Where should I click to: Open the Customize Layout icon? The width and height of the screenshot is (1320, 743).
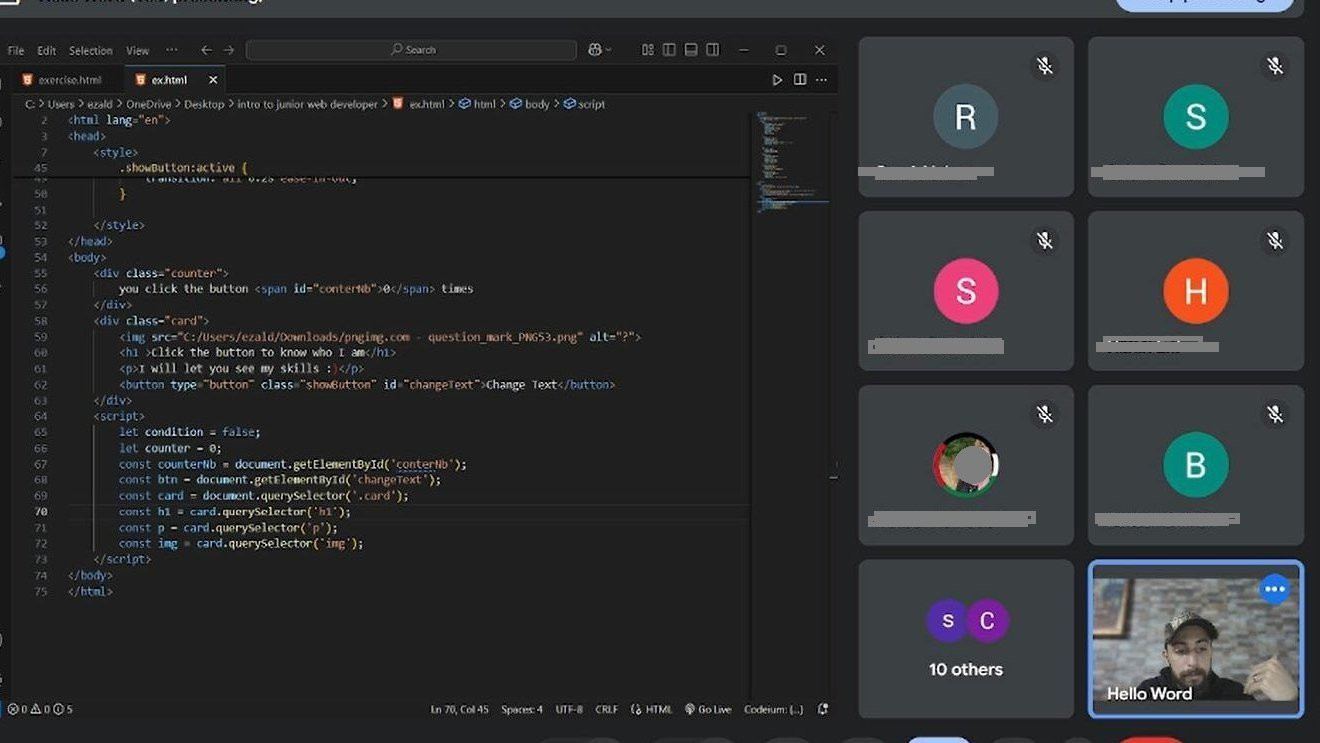[648, 50]
